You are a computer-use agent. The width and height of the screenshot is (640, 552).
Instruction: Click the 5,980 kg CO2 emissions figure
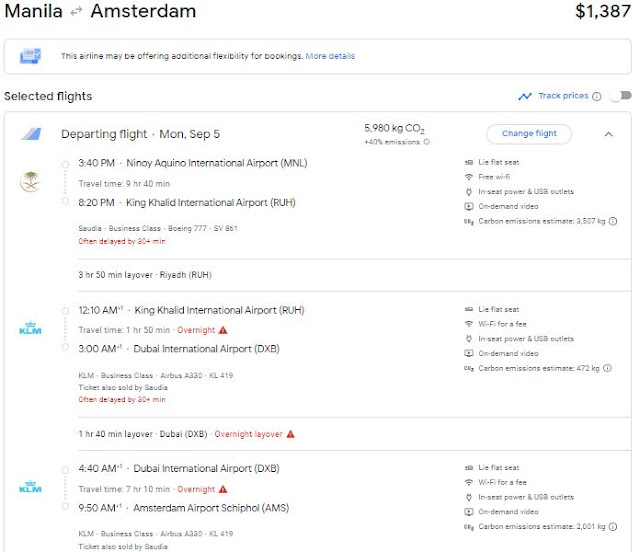395,128
